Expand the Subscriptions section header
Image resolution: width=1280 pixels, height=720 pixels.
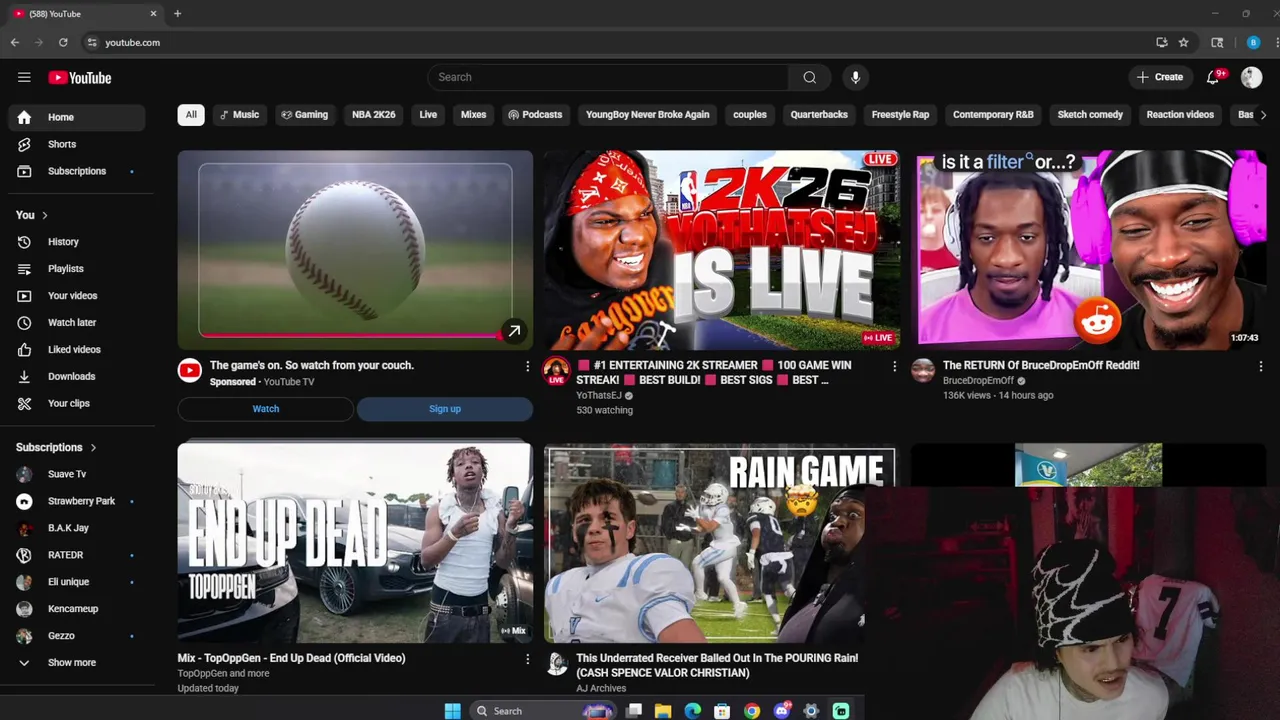[56, 447]
